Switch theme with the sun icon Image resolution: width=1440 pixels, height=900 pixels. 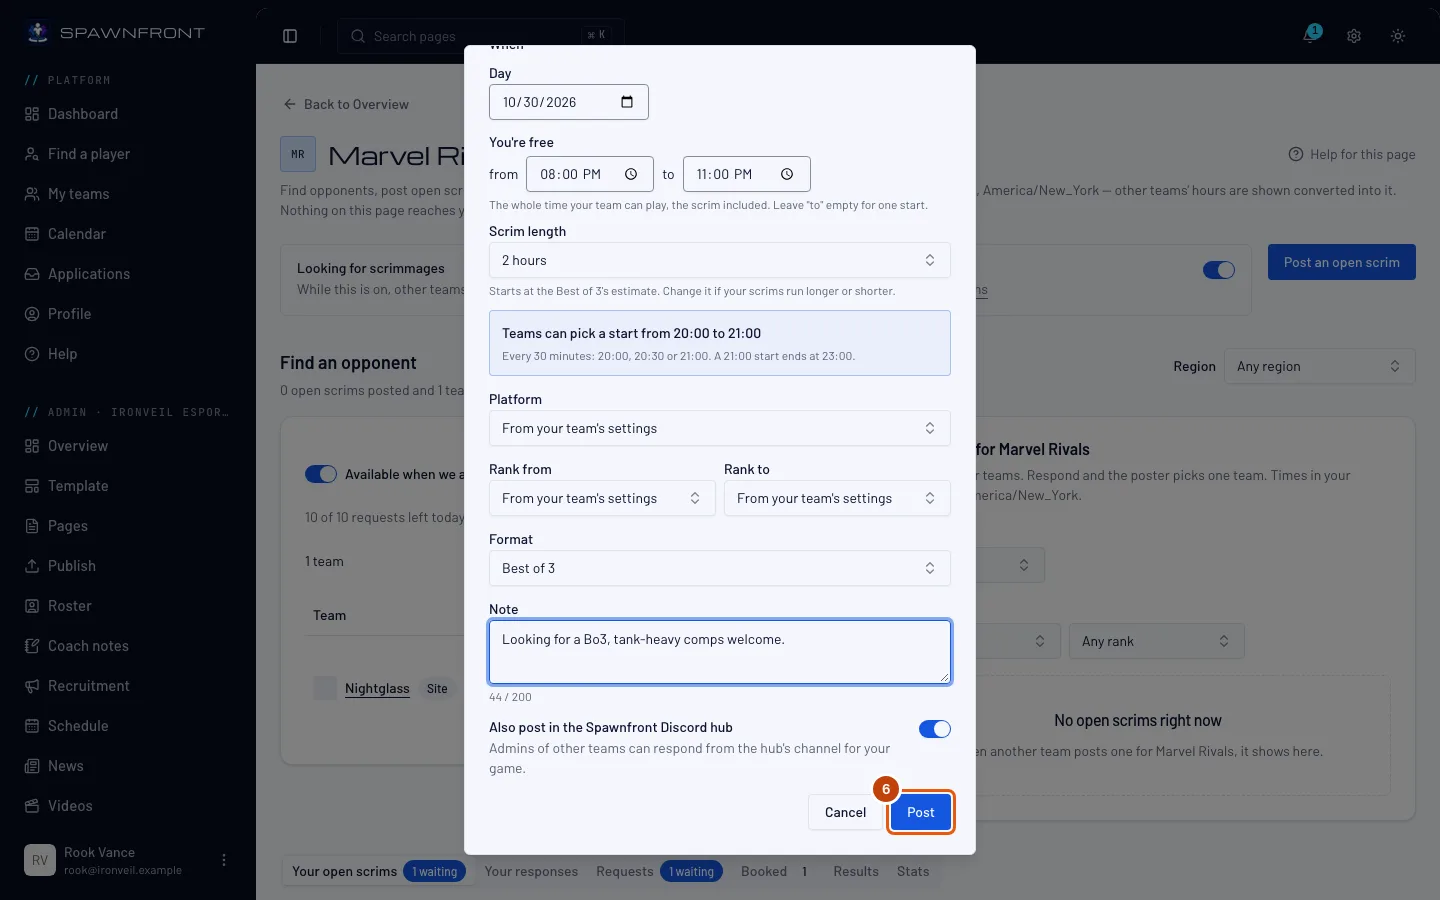[1398, 36]
